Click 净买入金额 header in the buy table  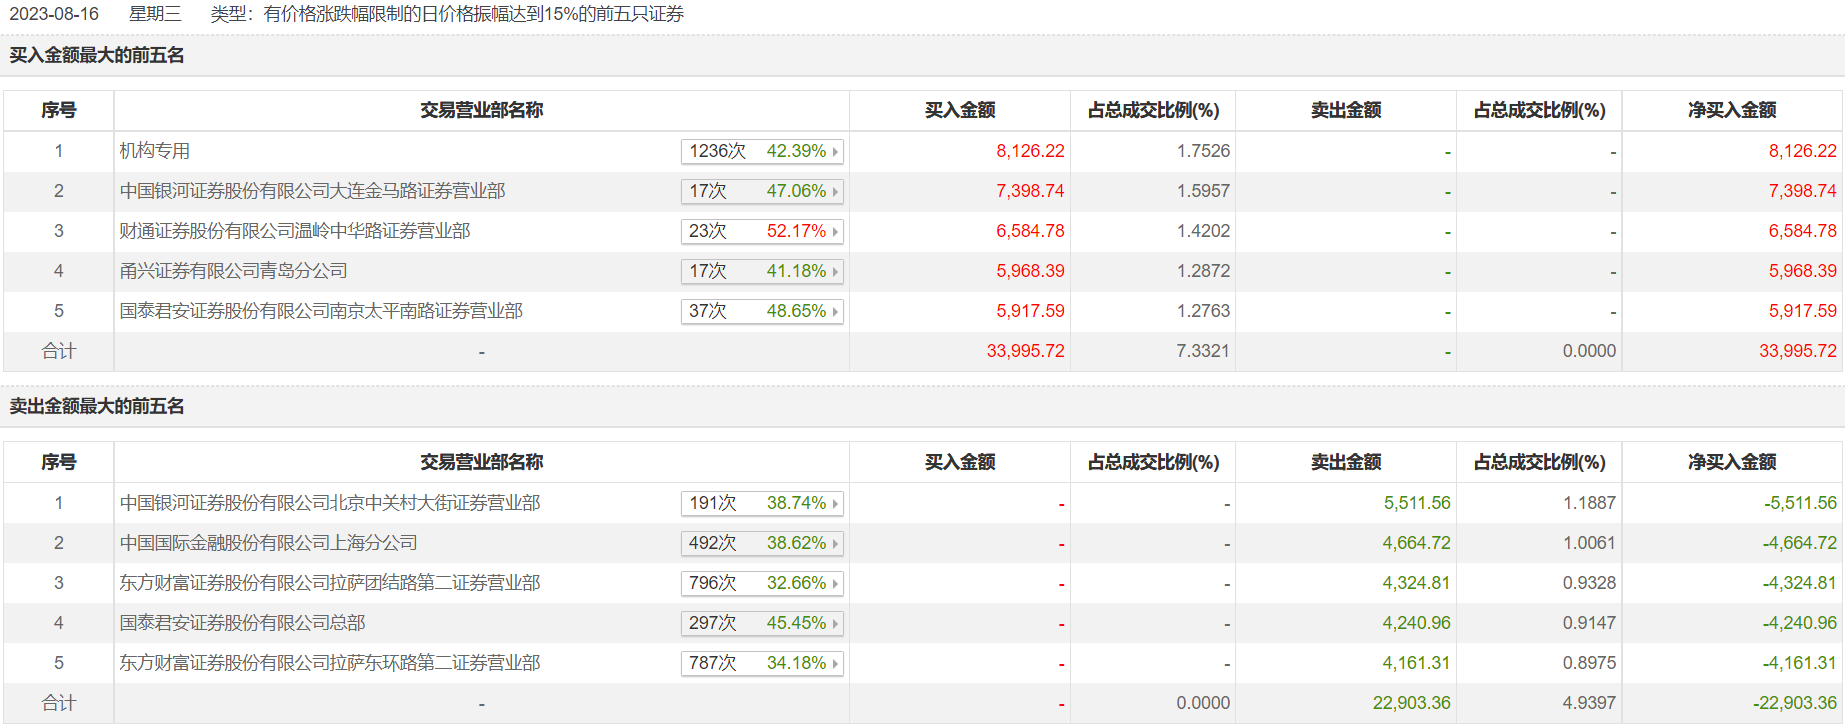coord(1732,110)
